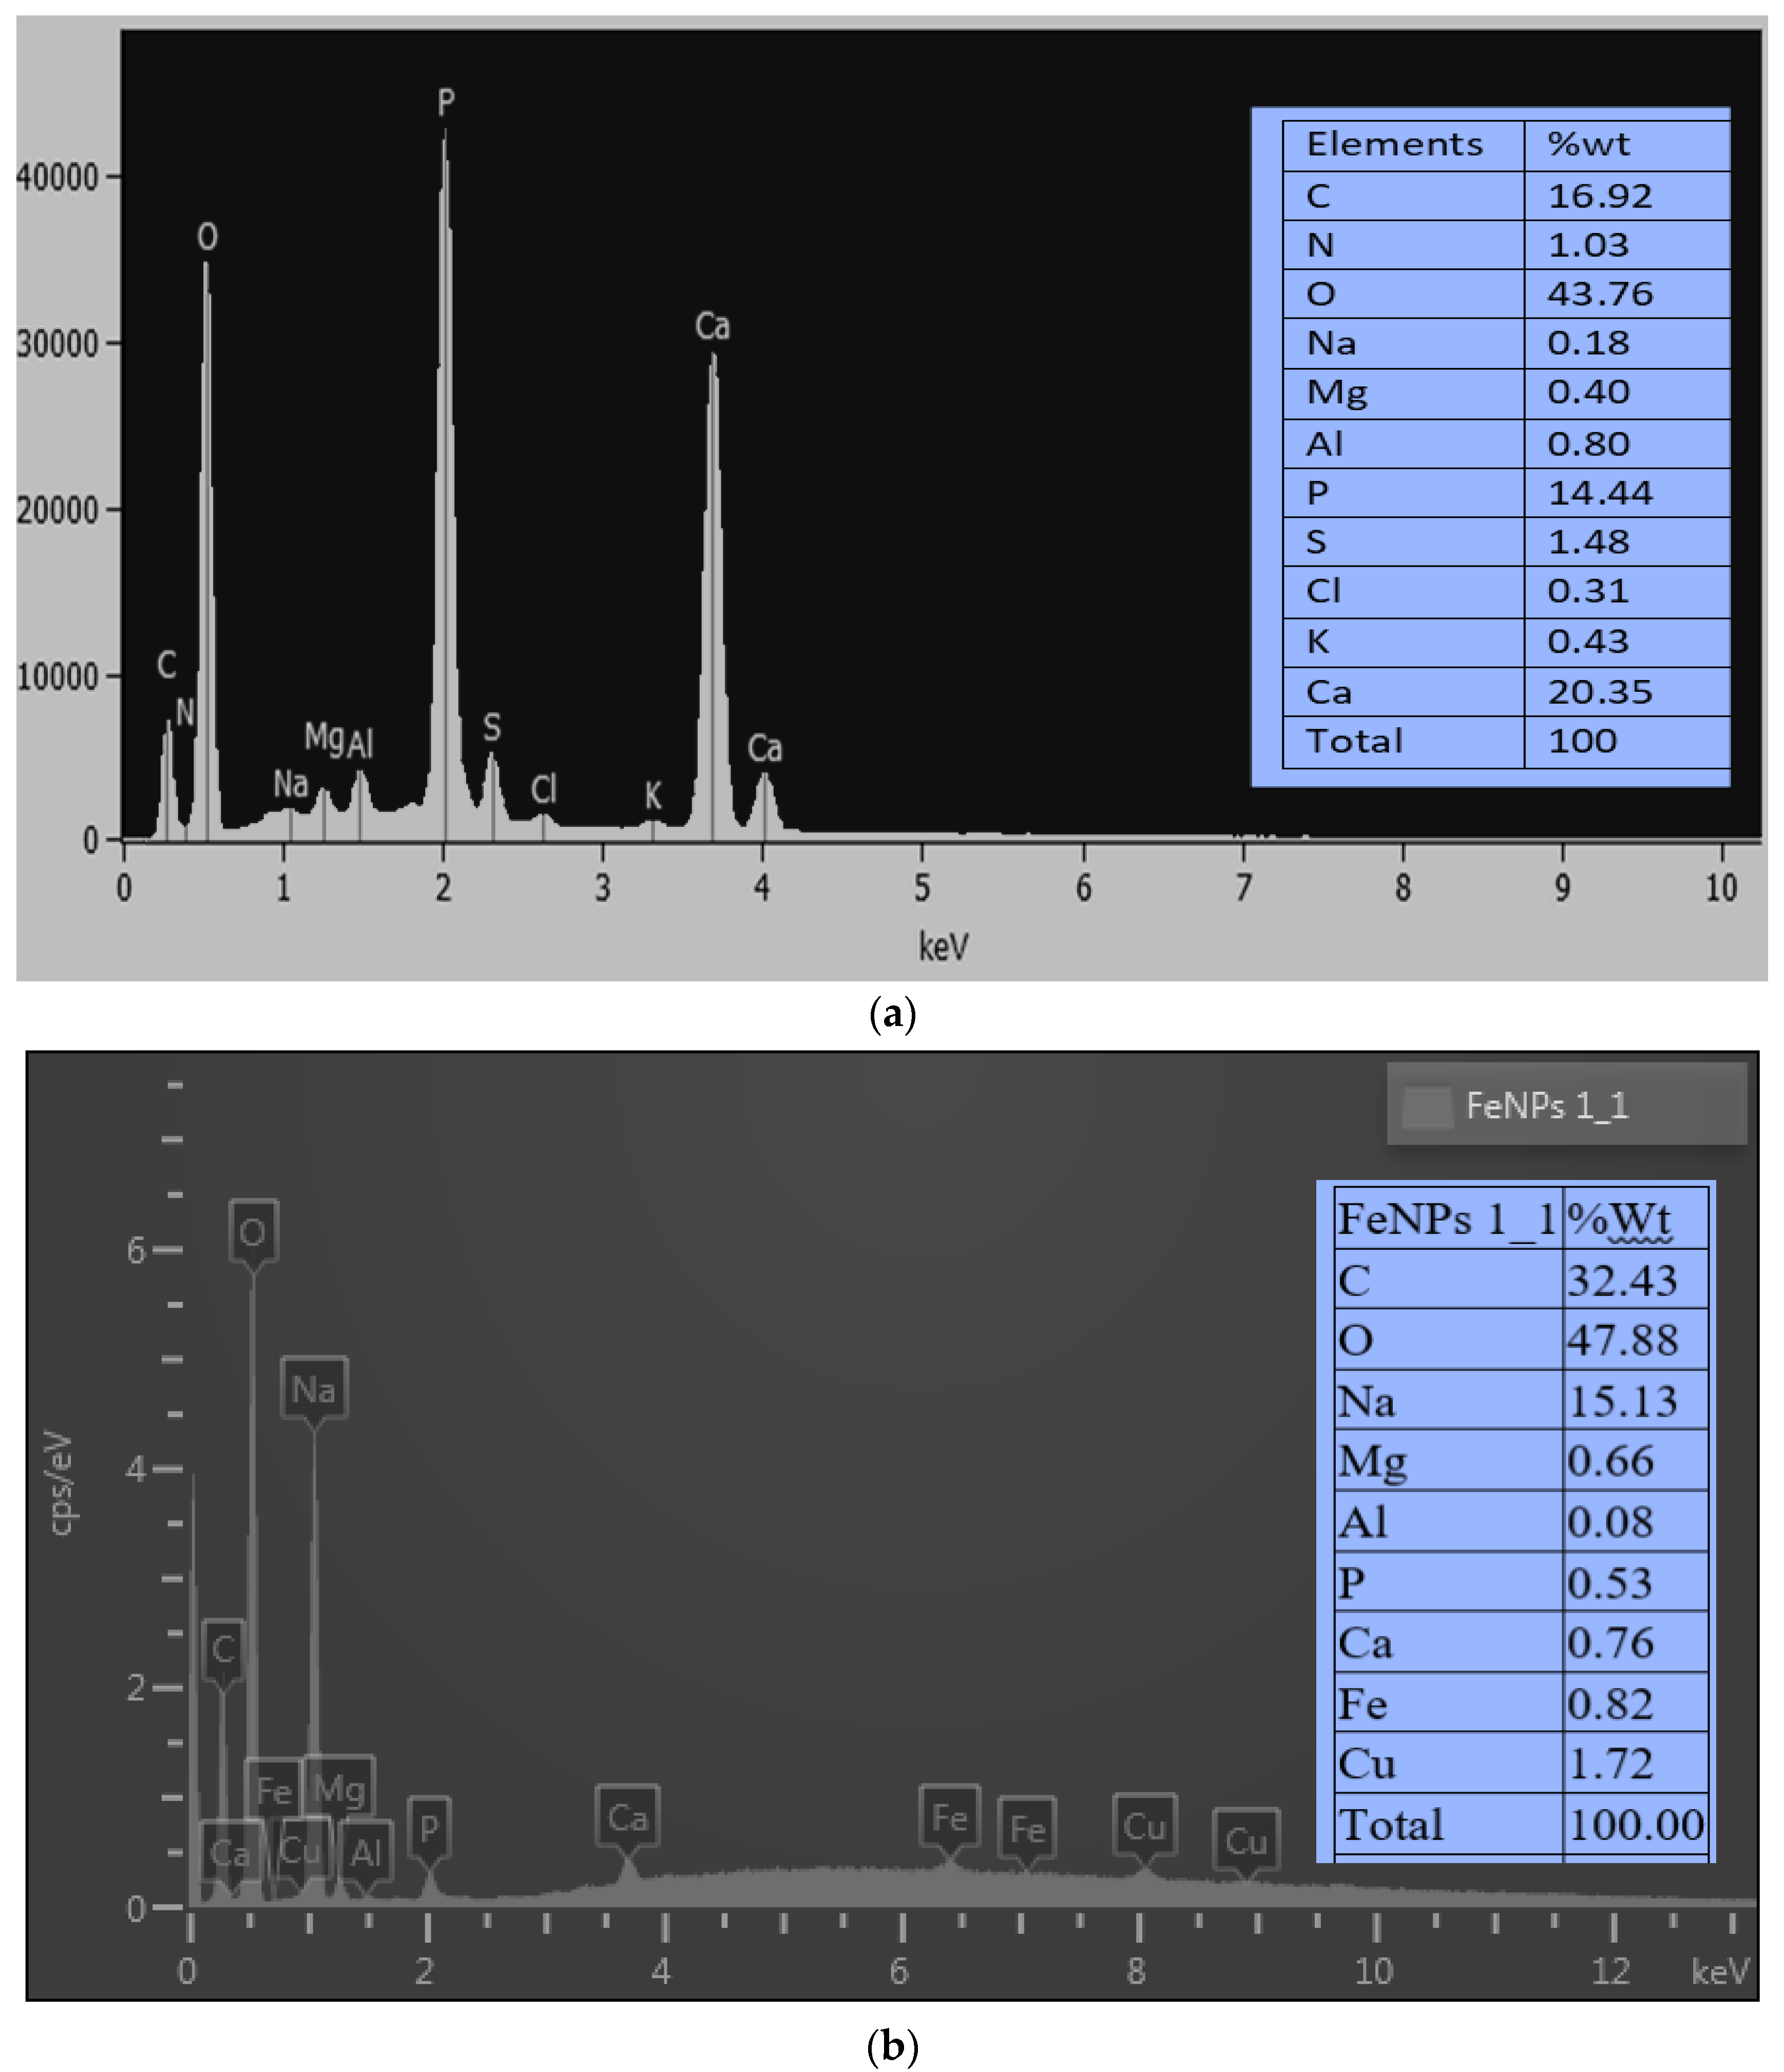Viewport: 1784px width, 2072px height.
Task: Click the Na peak label box
Action: coord(313,1388)
